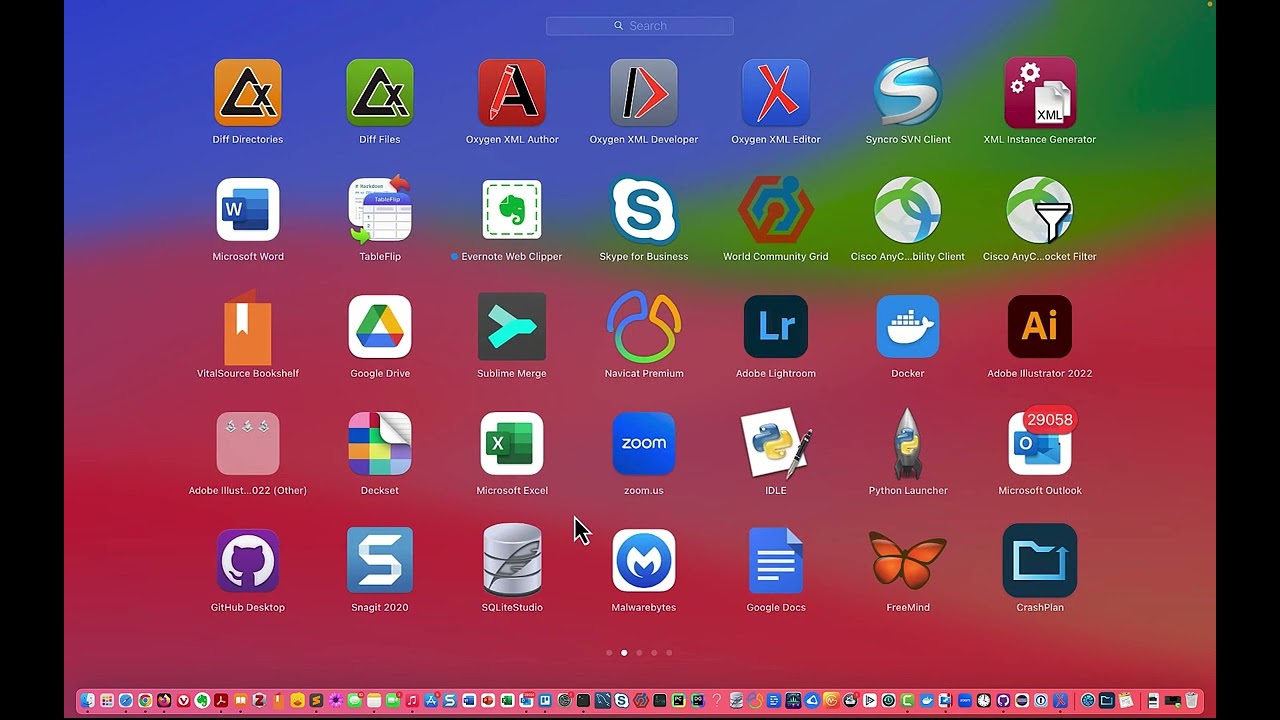This screenshot has width=1280, height=720.
Task: Open Cisco AnyConnect Mobility Client
Action: [908, 210]
